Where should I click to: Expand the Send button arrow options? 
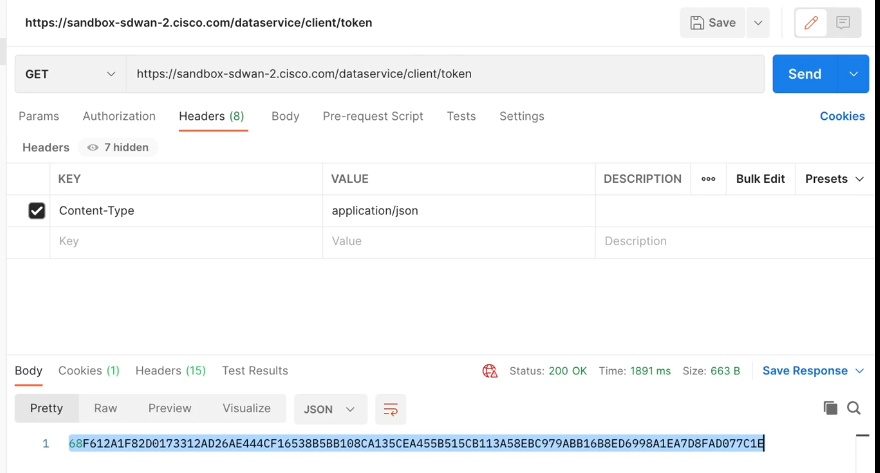[x=854, y=74]
